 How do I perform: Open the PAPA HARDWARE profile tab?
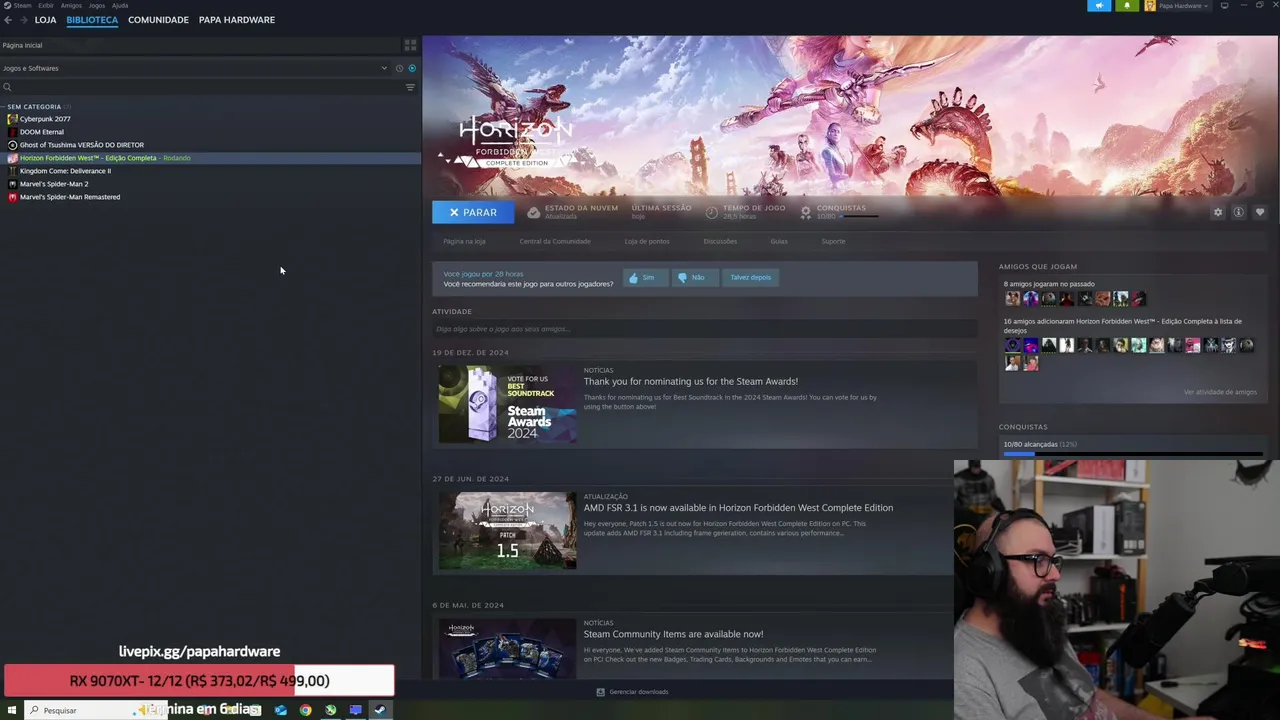[x=237, y=20]
